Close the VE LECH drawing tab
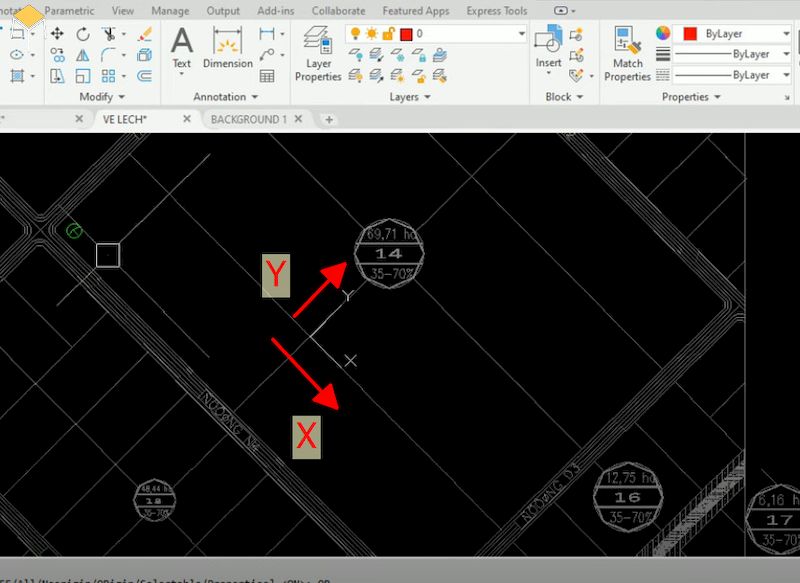The width and height of the screenshot is (800, 583). (x=187, y=119)
